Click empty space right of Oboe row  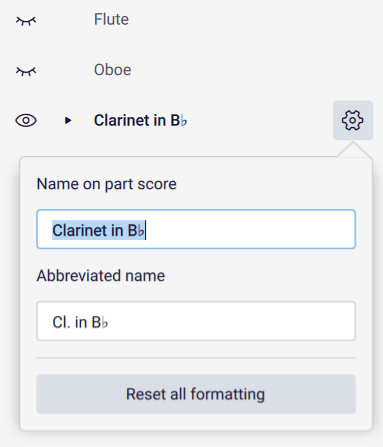click(x=253, y=70)
